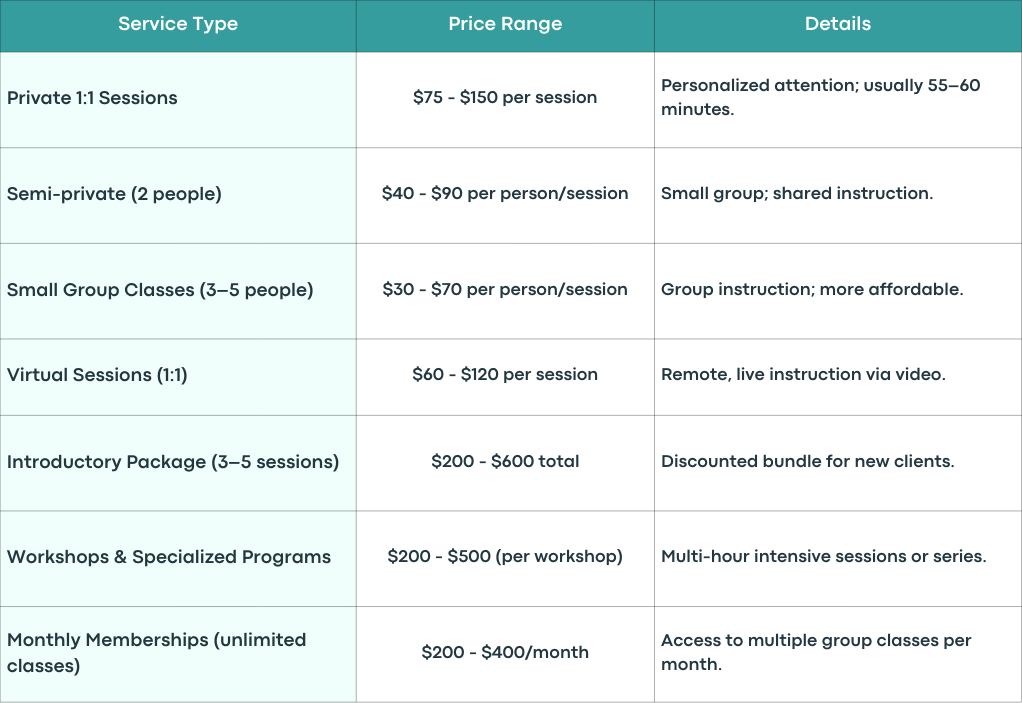Click the Semi-private (2 people) row label
This screenshot has height=703, width=1022.
(x=114, y=194)
